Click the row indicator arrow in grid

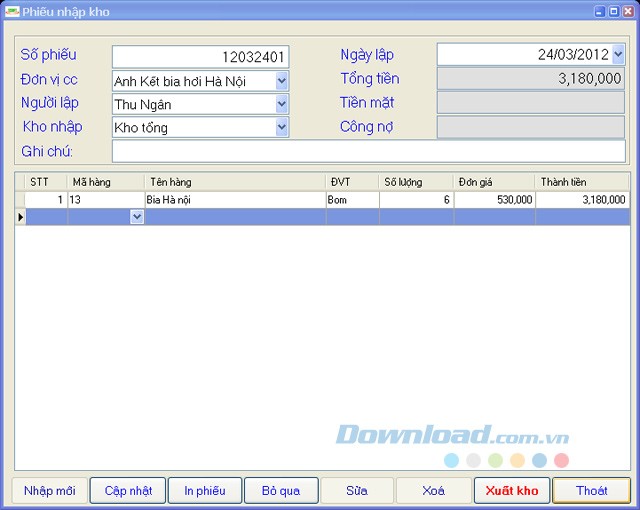point(20,217)
